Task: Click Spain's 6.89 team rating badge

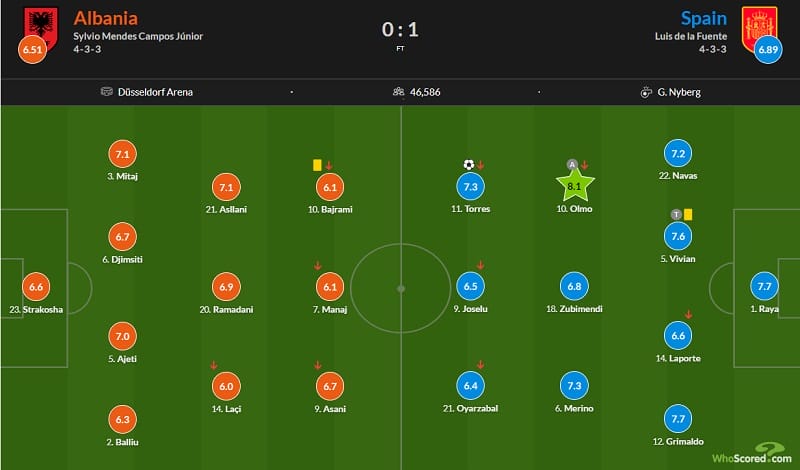Action: (768, 49)
